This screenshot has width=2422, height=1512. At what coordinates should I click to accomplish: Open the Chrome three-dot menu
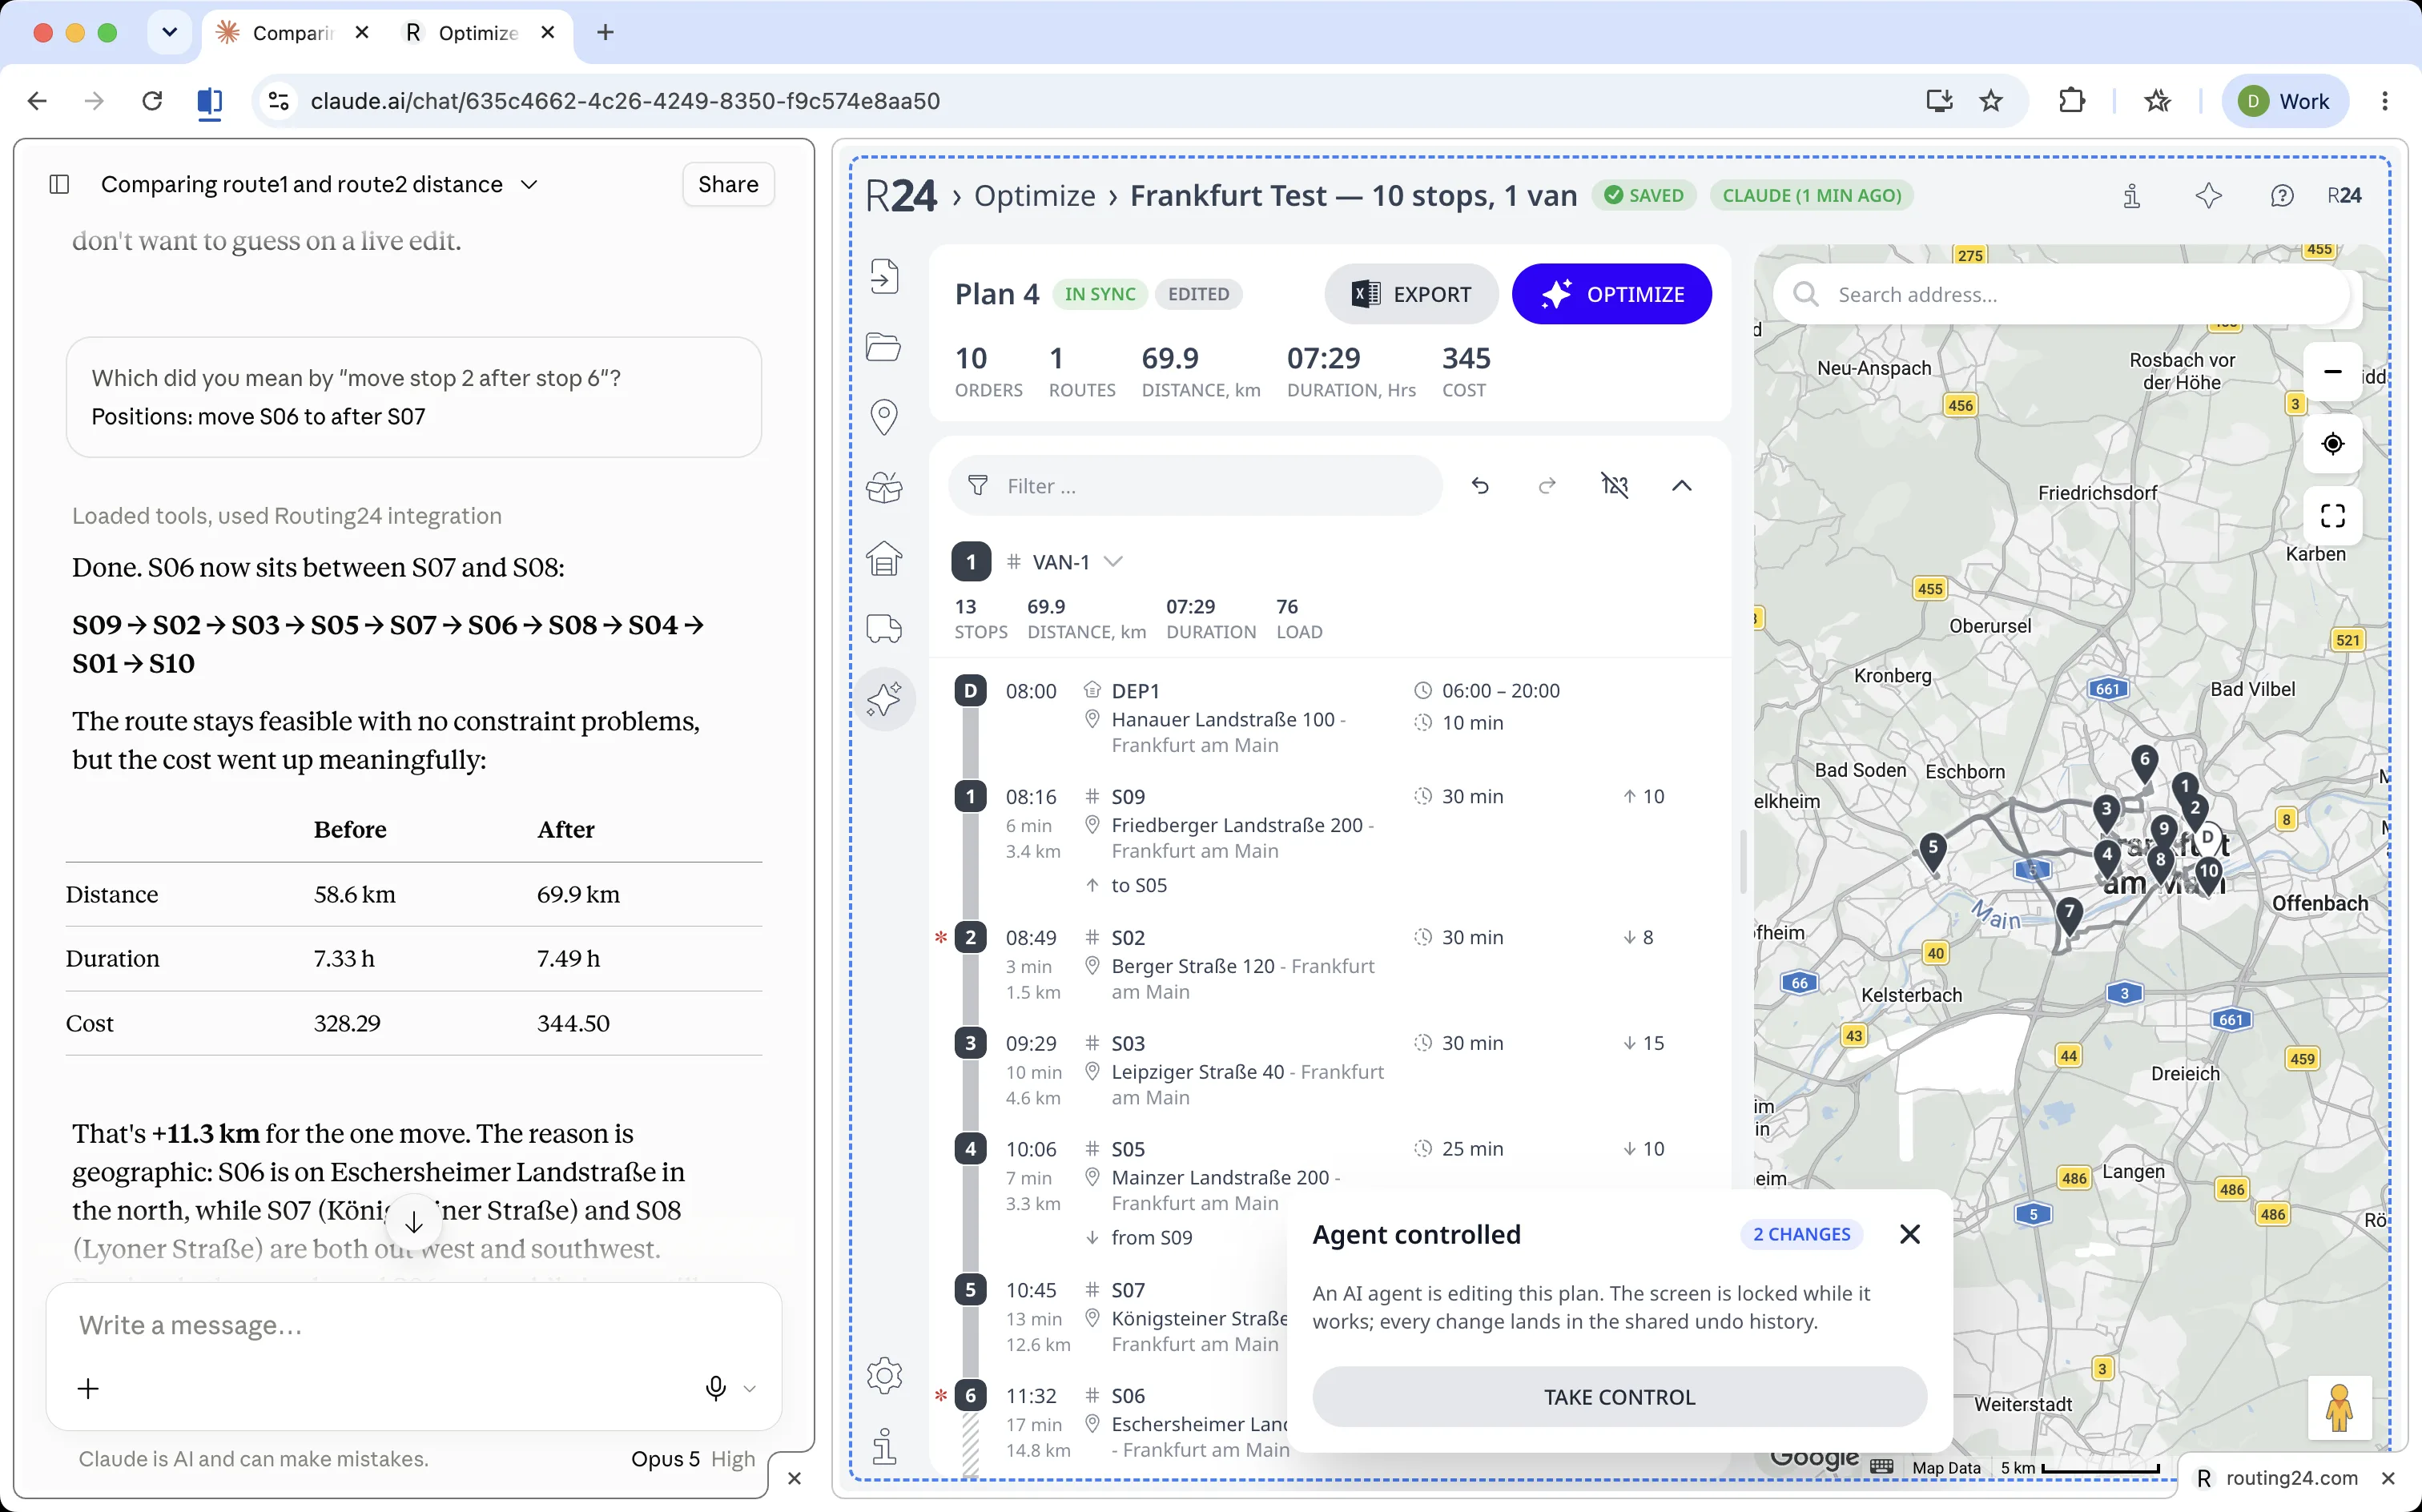coord(2385,101)
